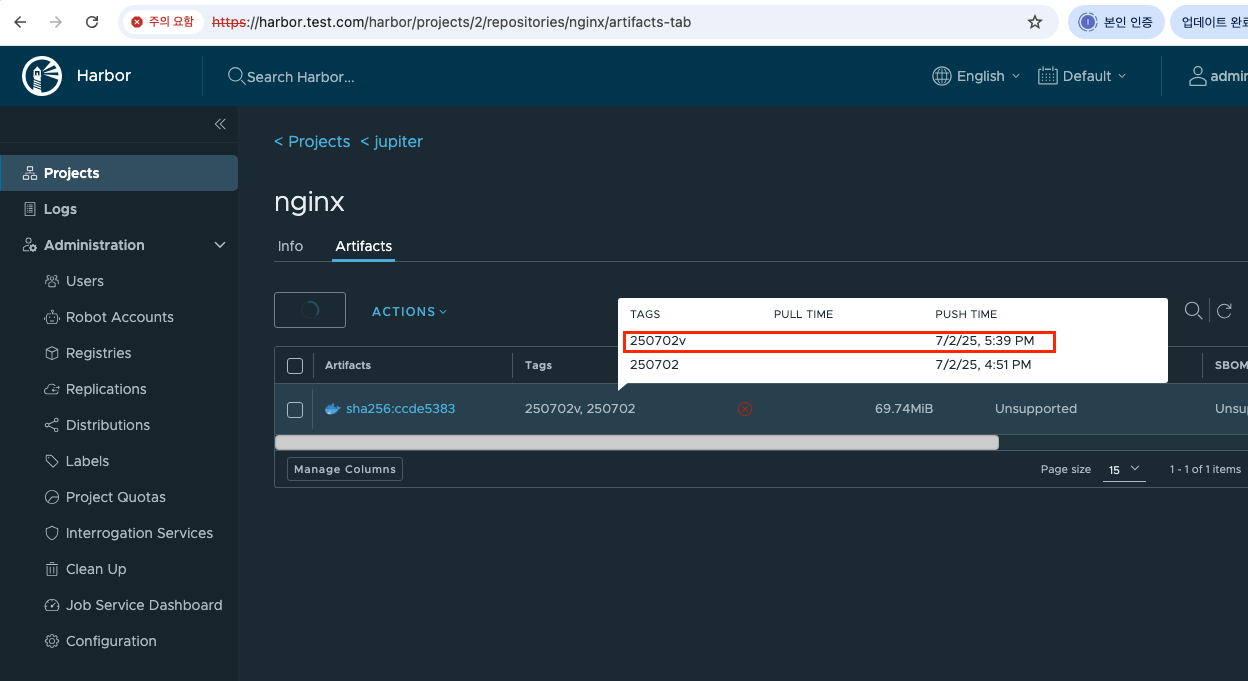Click the Robot Accounts icon

coord(52,317)
